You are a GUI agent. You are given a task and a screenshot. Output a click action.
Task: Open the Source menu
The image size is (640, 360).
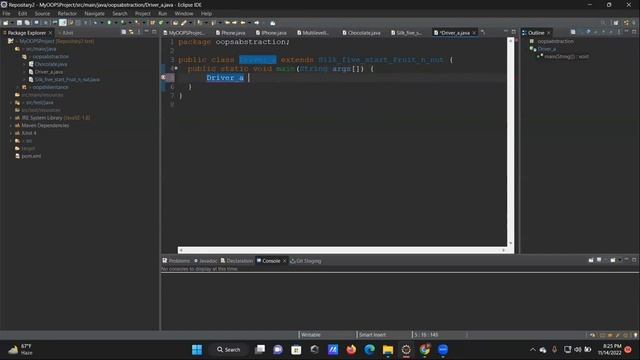(x=42, y=13)
